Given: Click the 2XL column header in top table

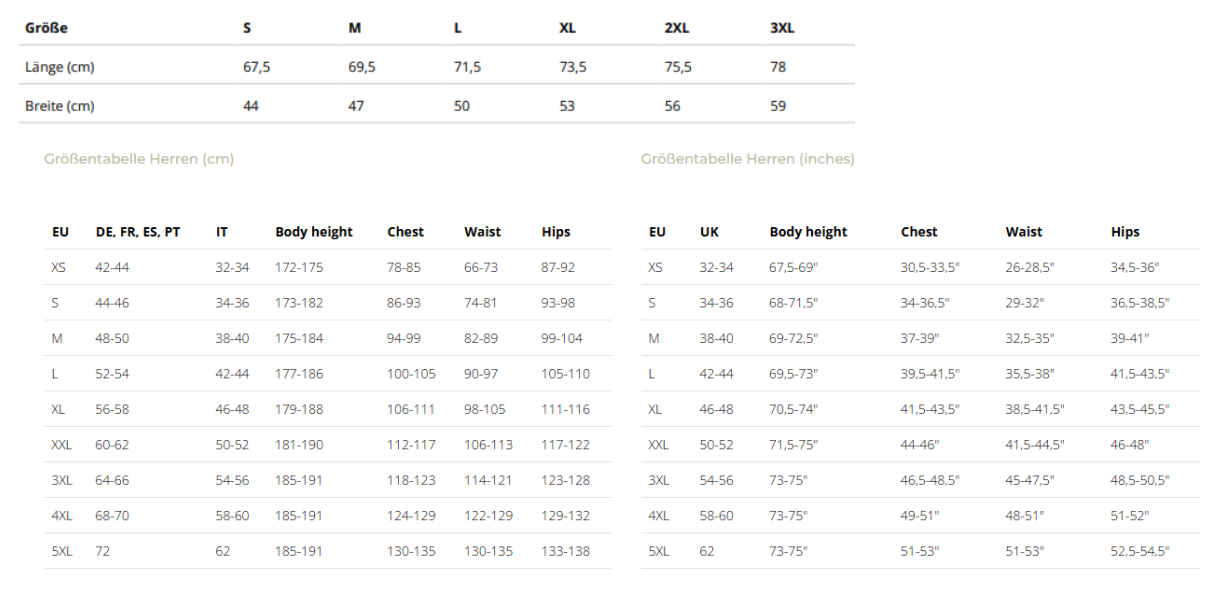Looking at the screenshot, I should [x=677, y=28].
